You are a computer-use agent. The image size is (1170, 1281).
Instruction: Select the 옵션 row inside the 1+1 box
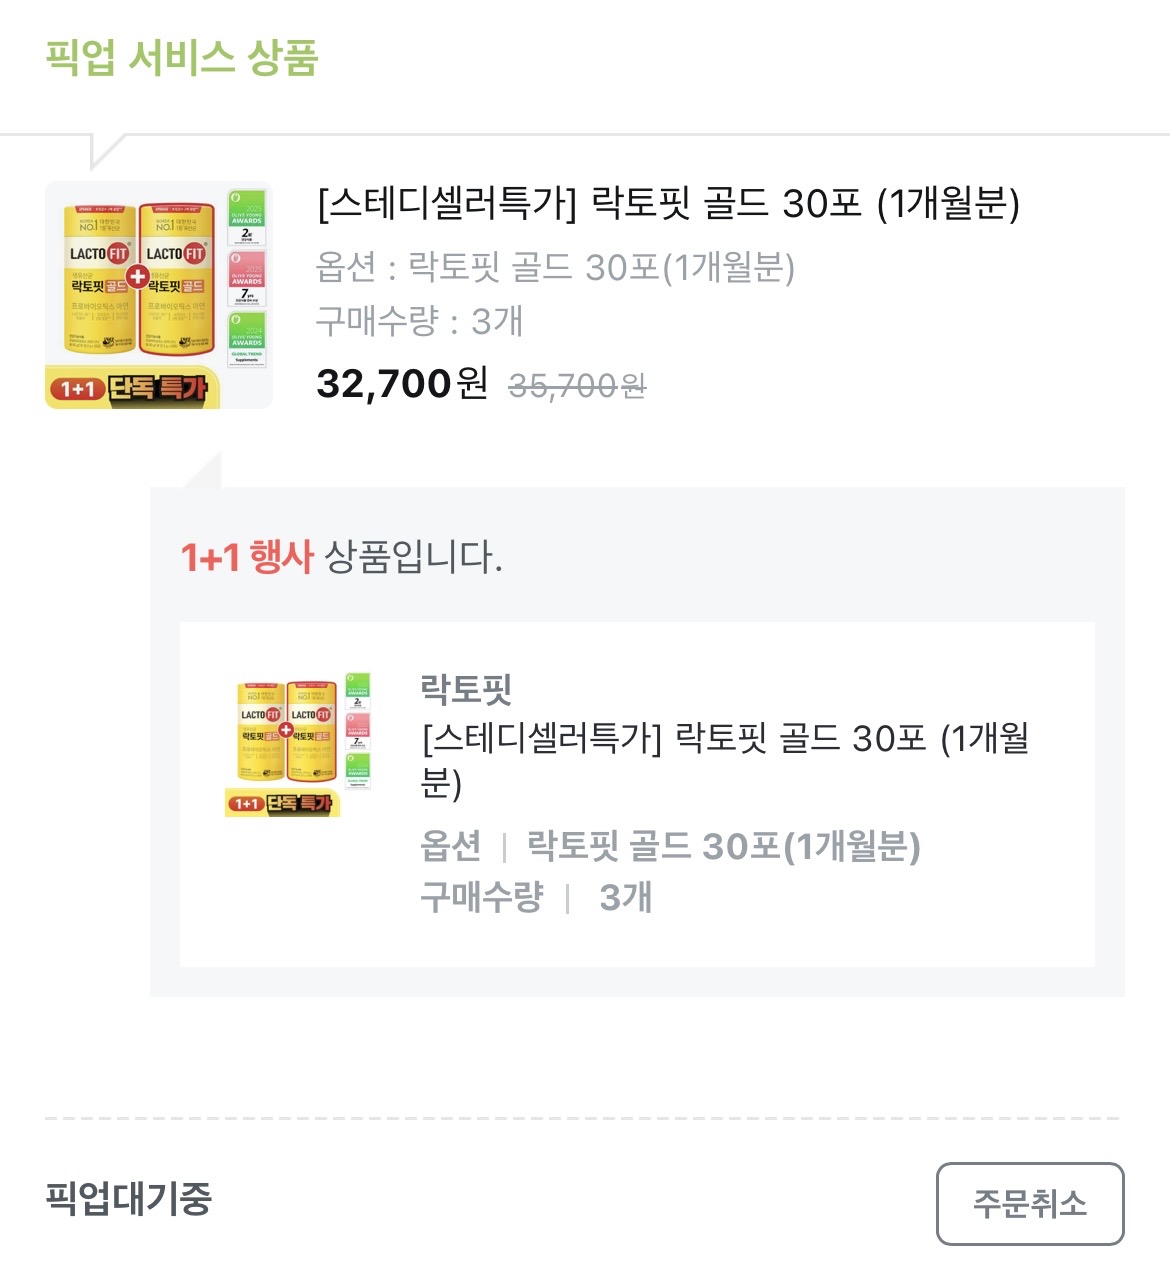click(x=670, y=846)
